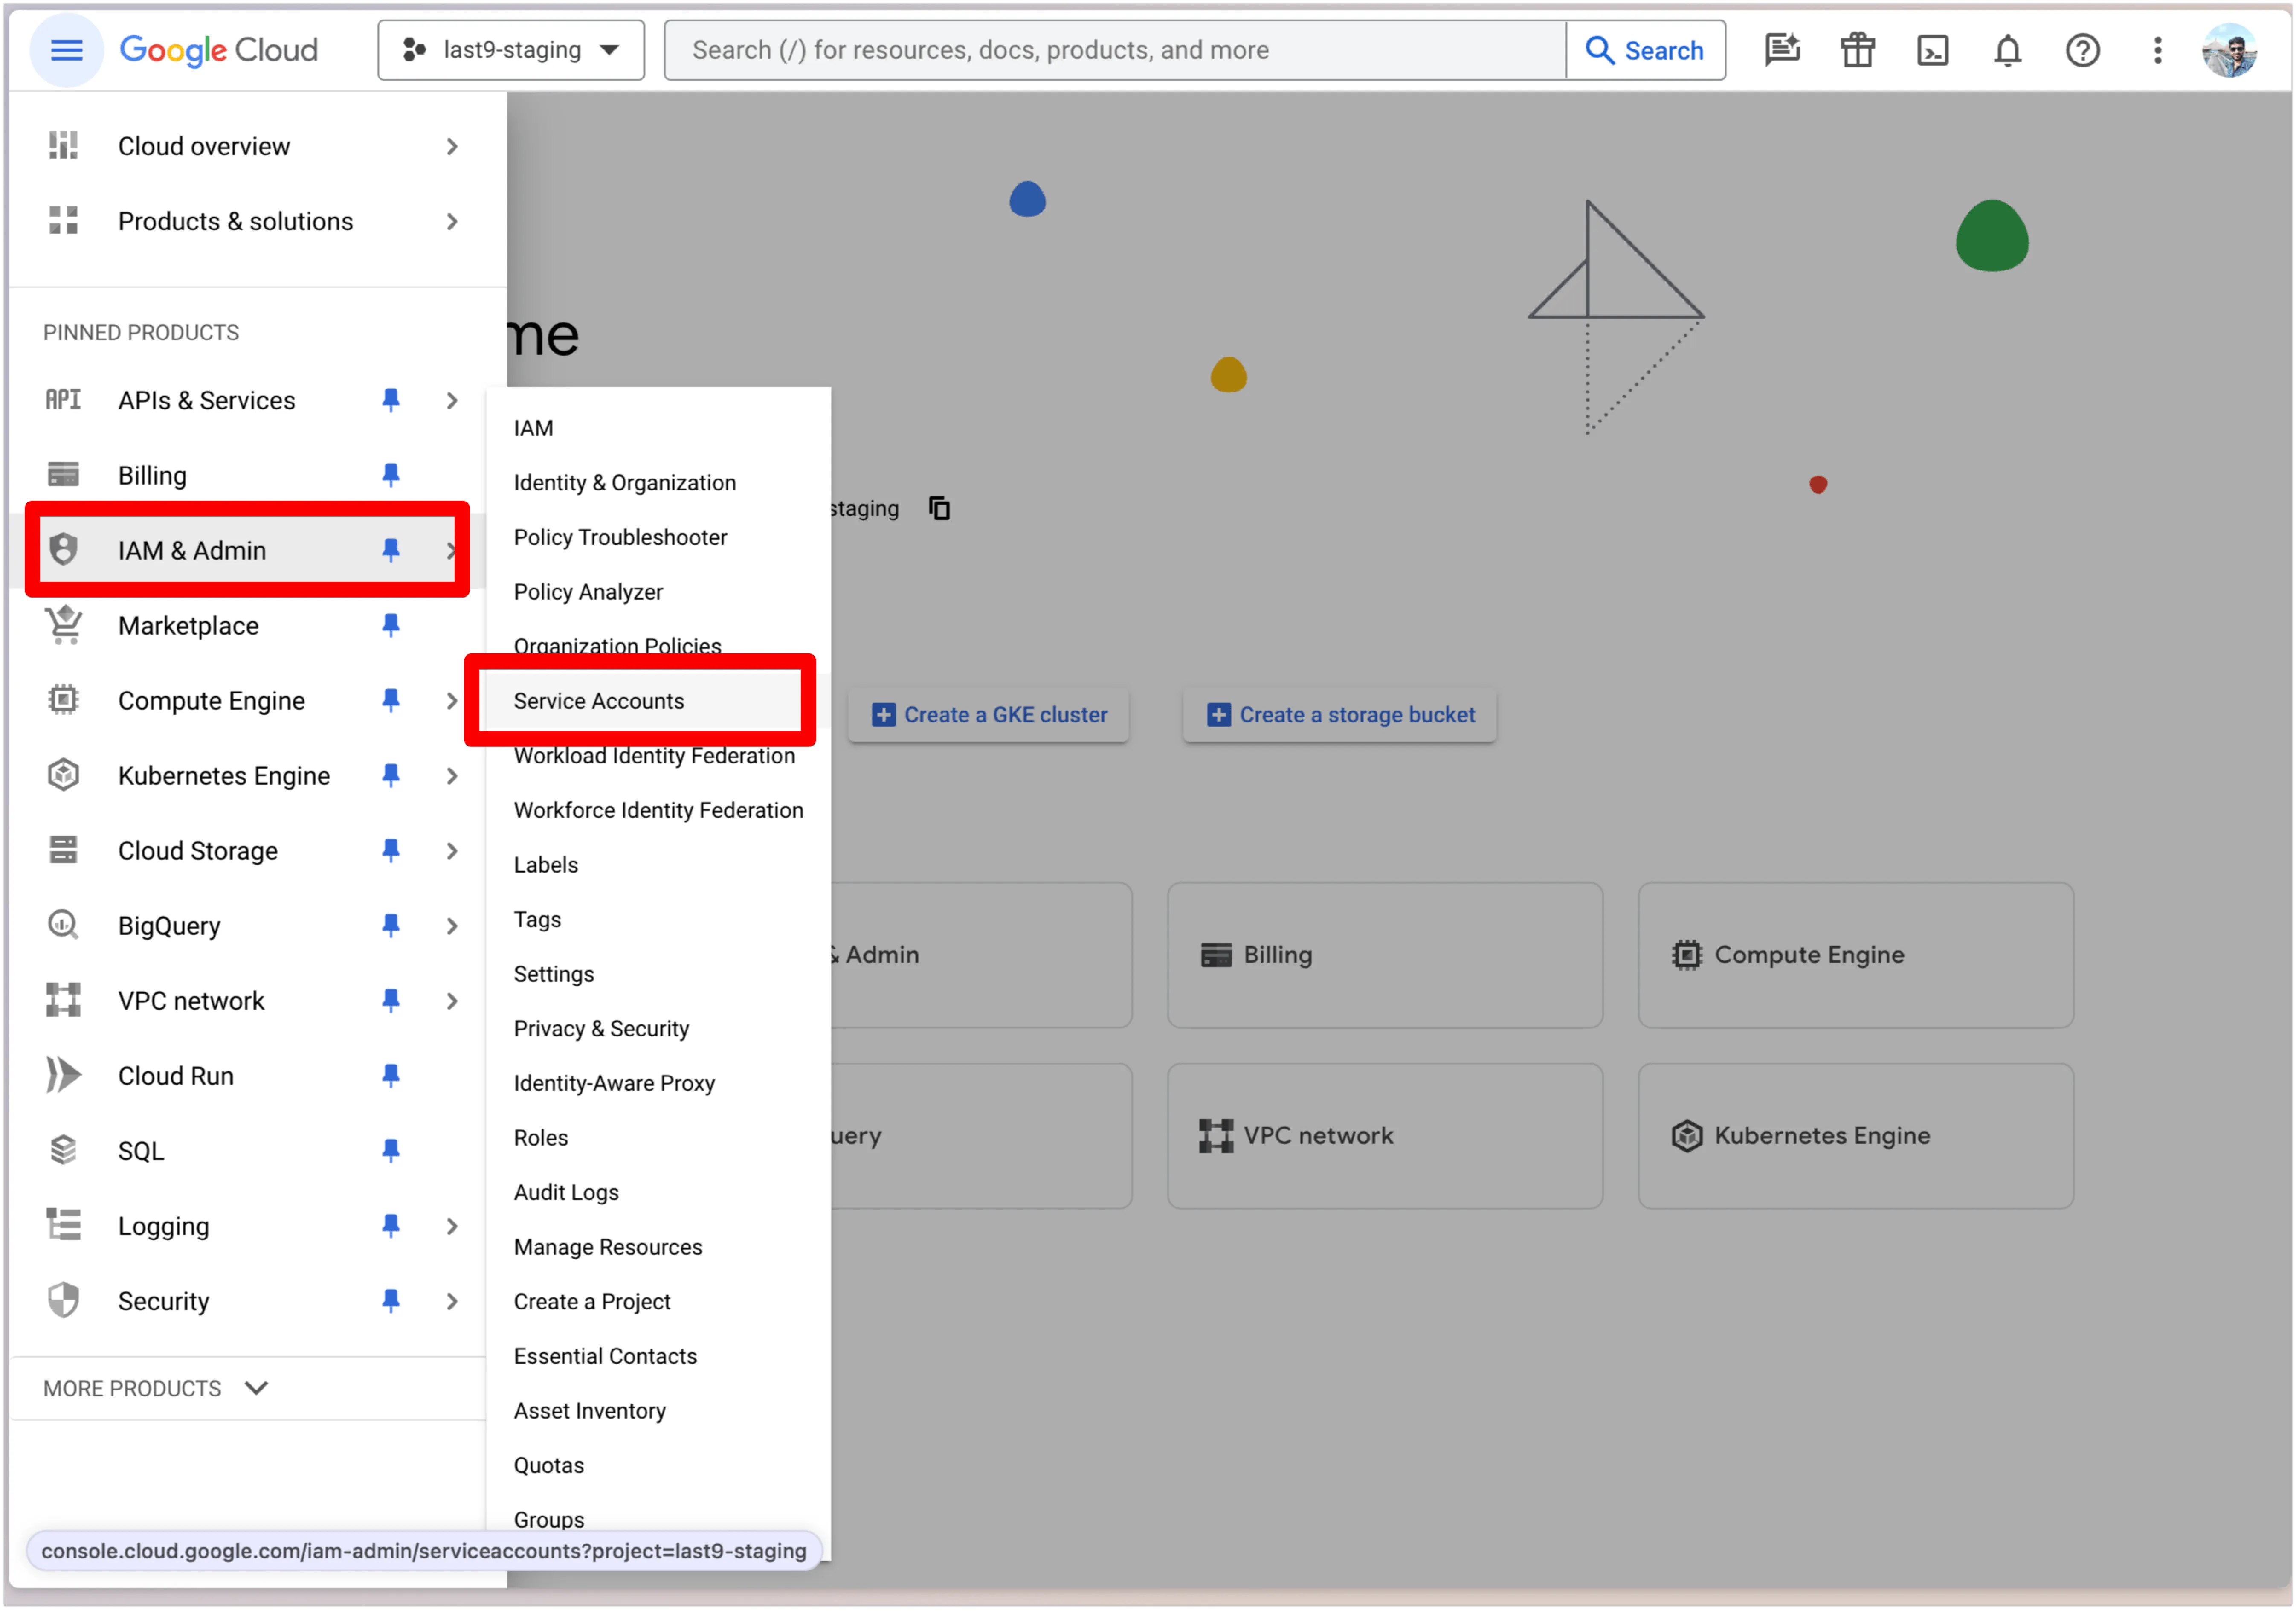Screen dimensions: 2296x1619
Task: Click the user profile avatar
Action: [x=2229, y=50]
